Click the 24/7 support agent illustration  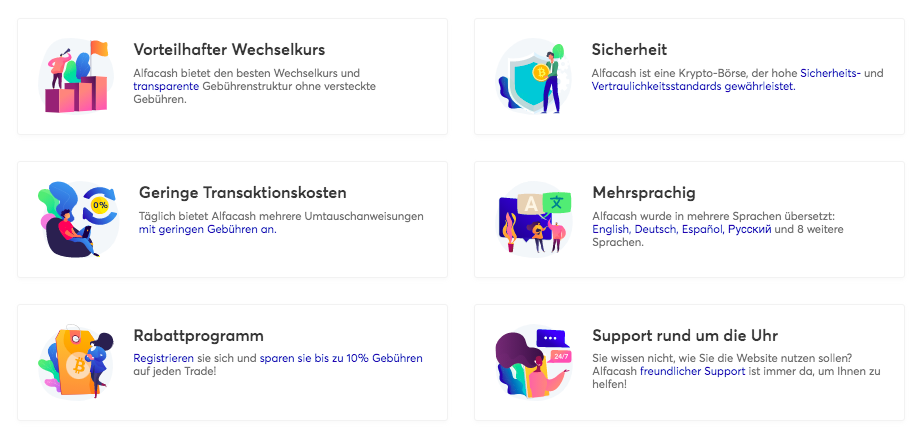533,362
